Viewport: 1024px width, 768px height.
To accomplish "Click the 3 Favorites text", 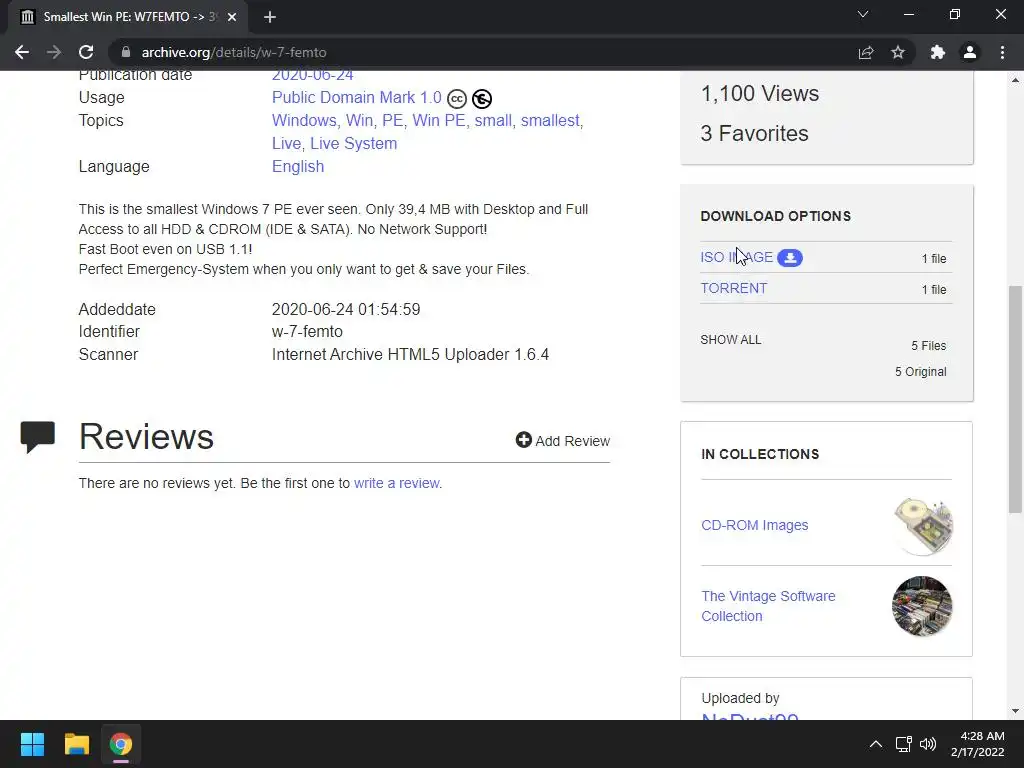I will 754,133.
